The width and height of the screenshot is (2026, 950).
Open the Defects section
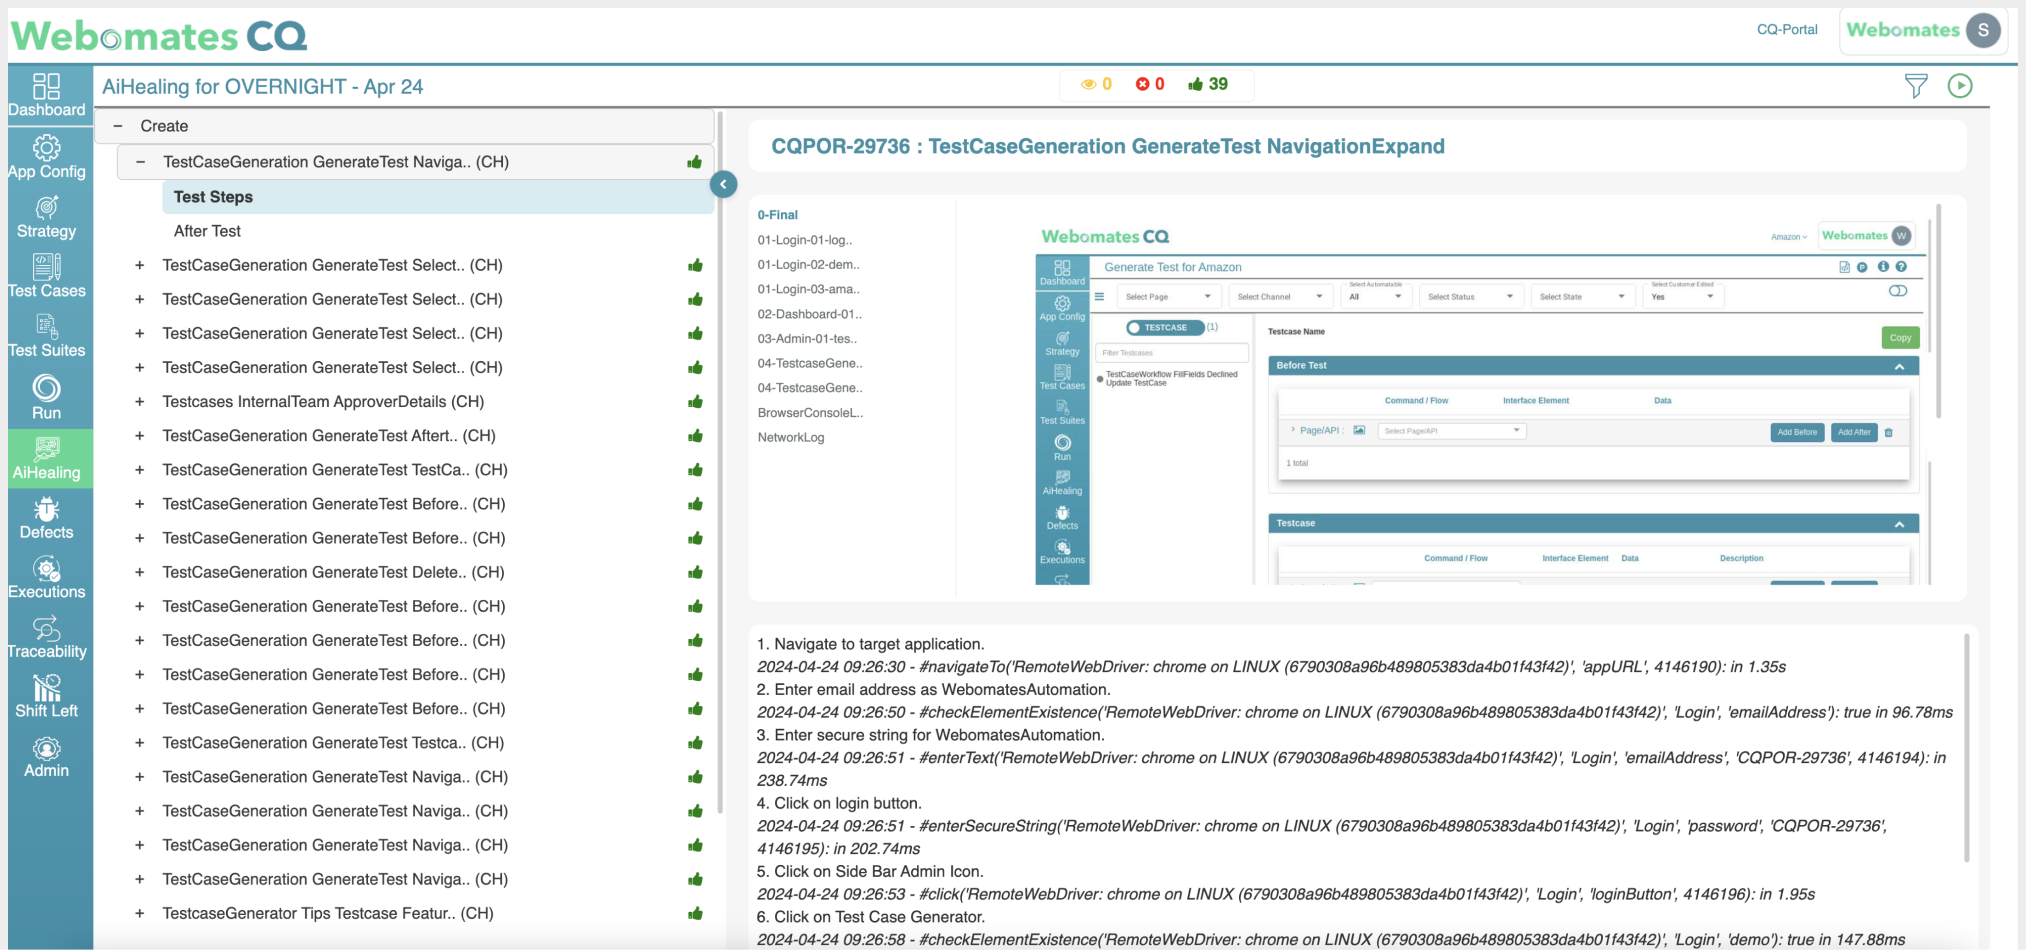[x=47, y=519]
